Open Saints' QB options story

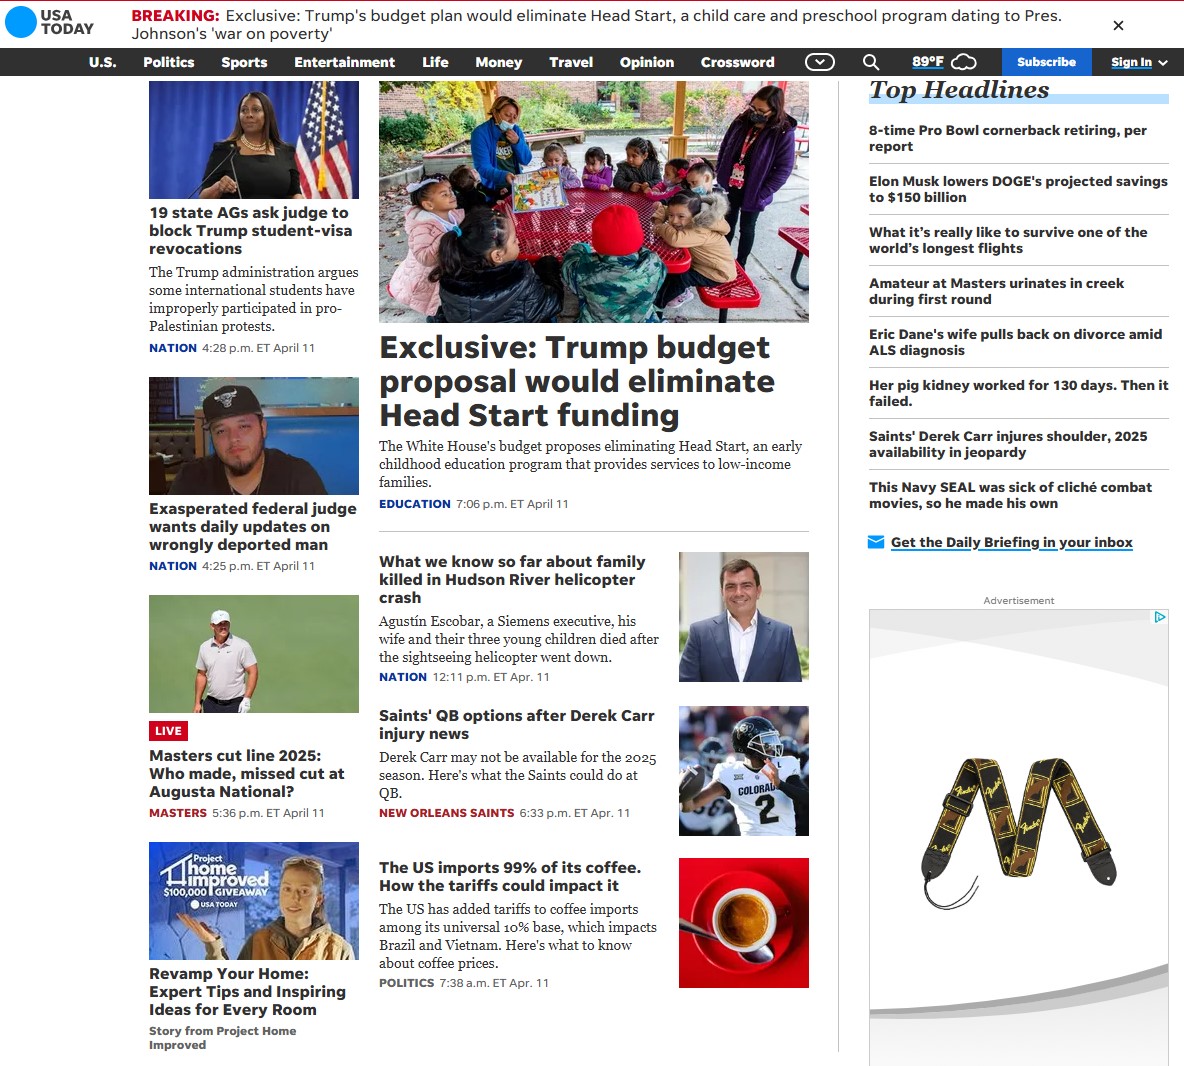point(516,724)
